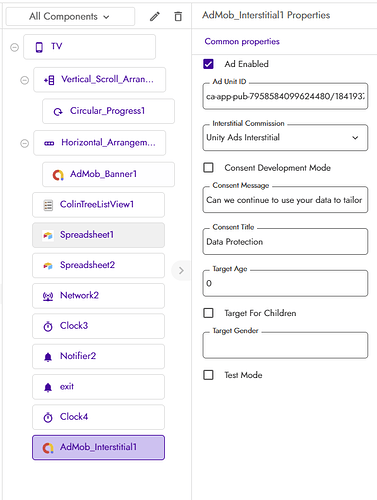Screen dimensions: 377x500
Task: Select Circular_Progress1 in the tree
Action: [x=108, y=111]
